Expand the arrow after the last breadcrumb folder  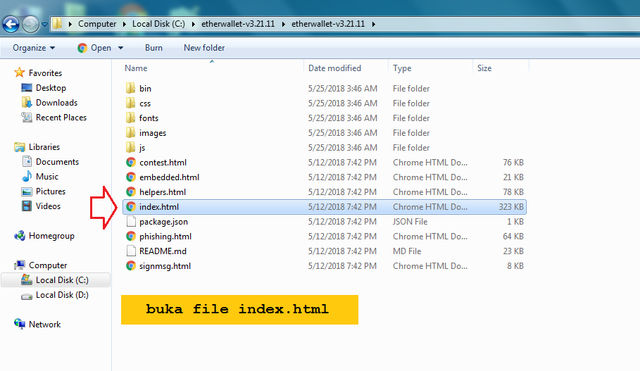click(x=373, y=24)
